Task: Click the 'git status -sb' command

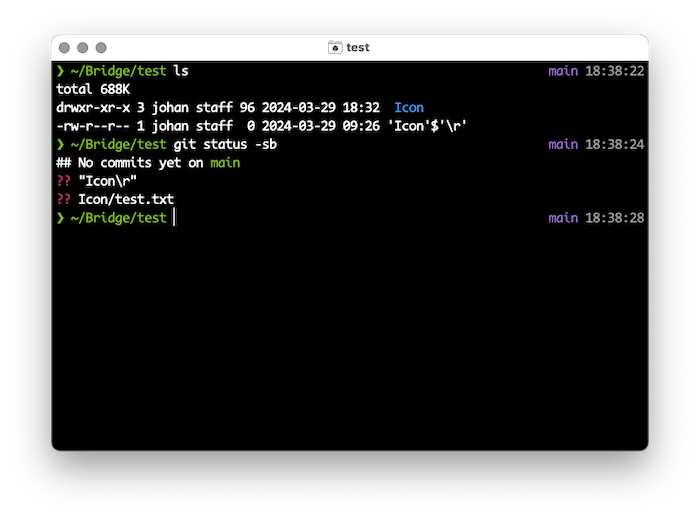Action: [x=225, y=144]
